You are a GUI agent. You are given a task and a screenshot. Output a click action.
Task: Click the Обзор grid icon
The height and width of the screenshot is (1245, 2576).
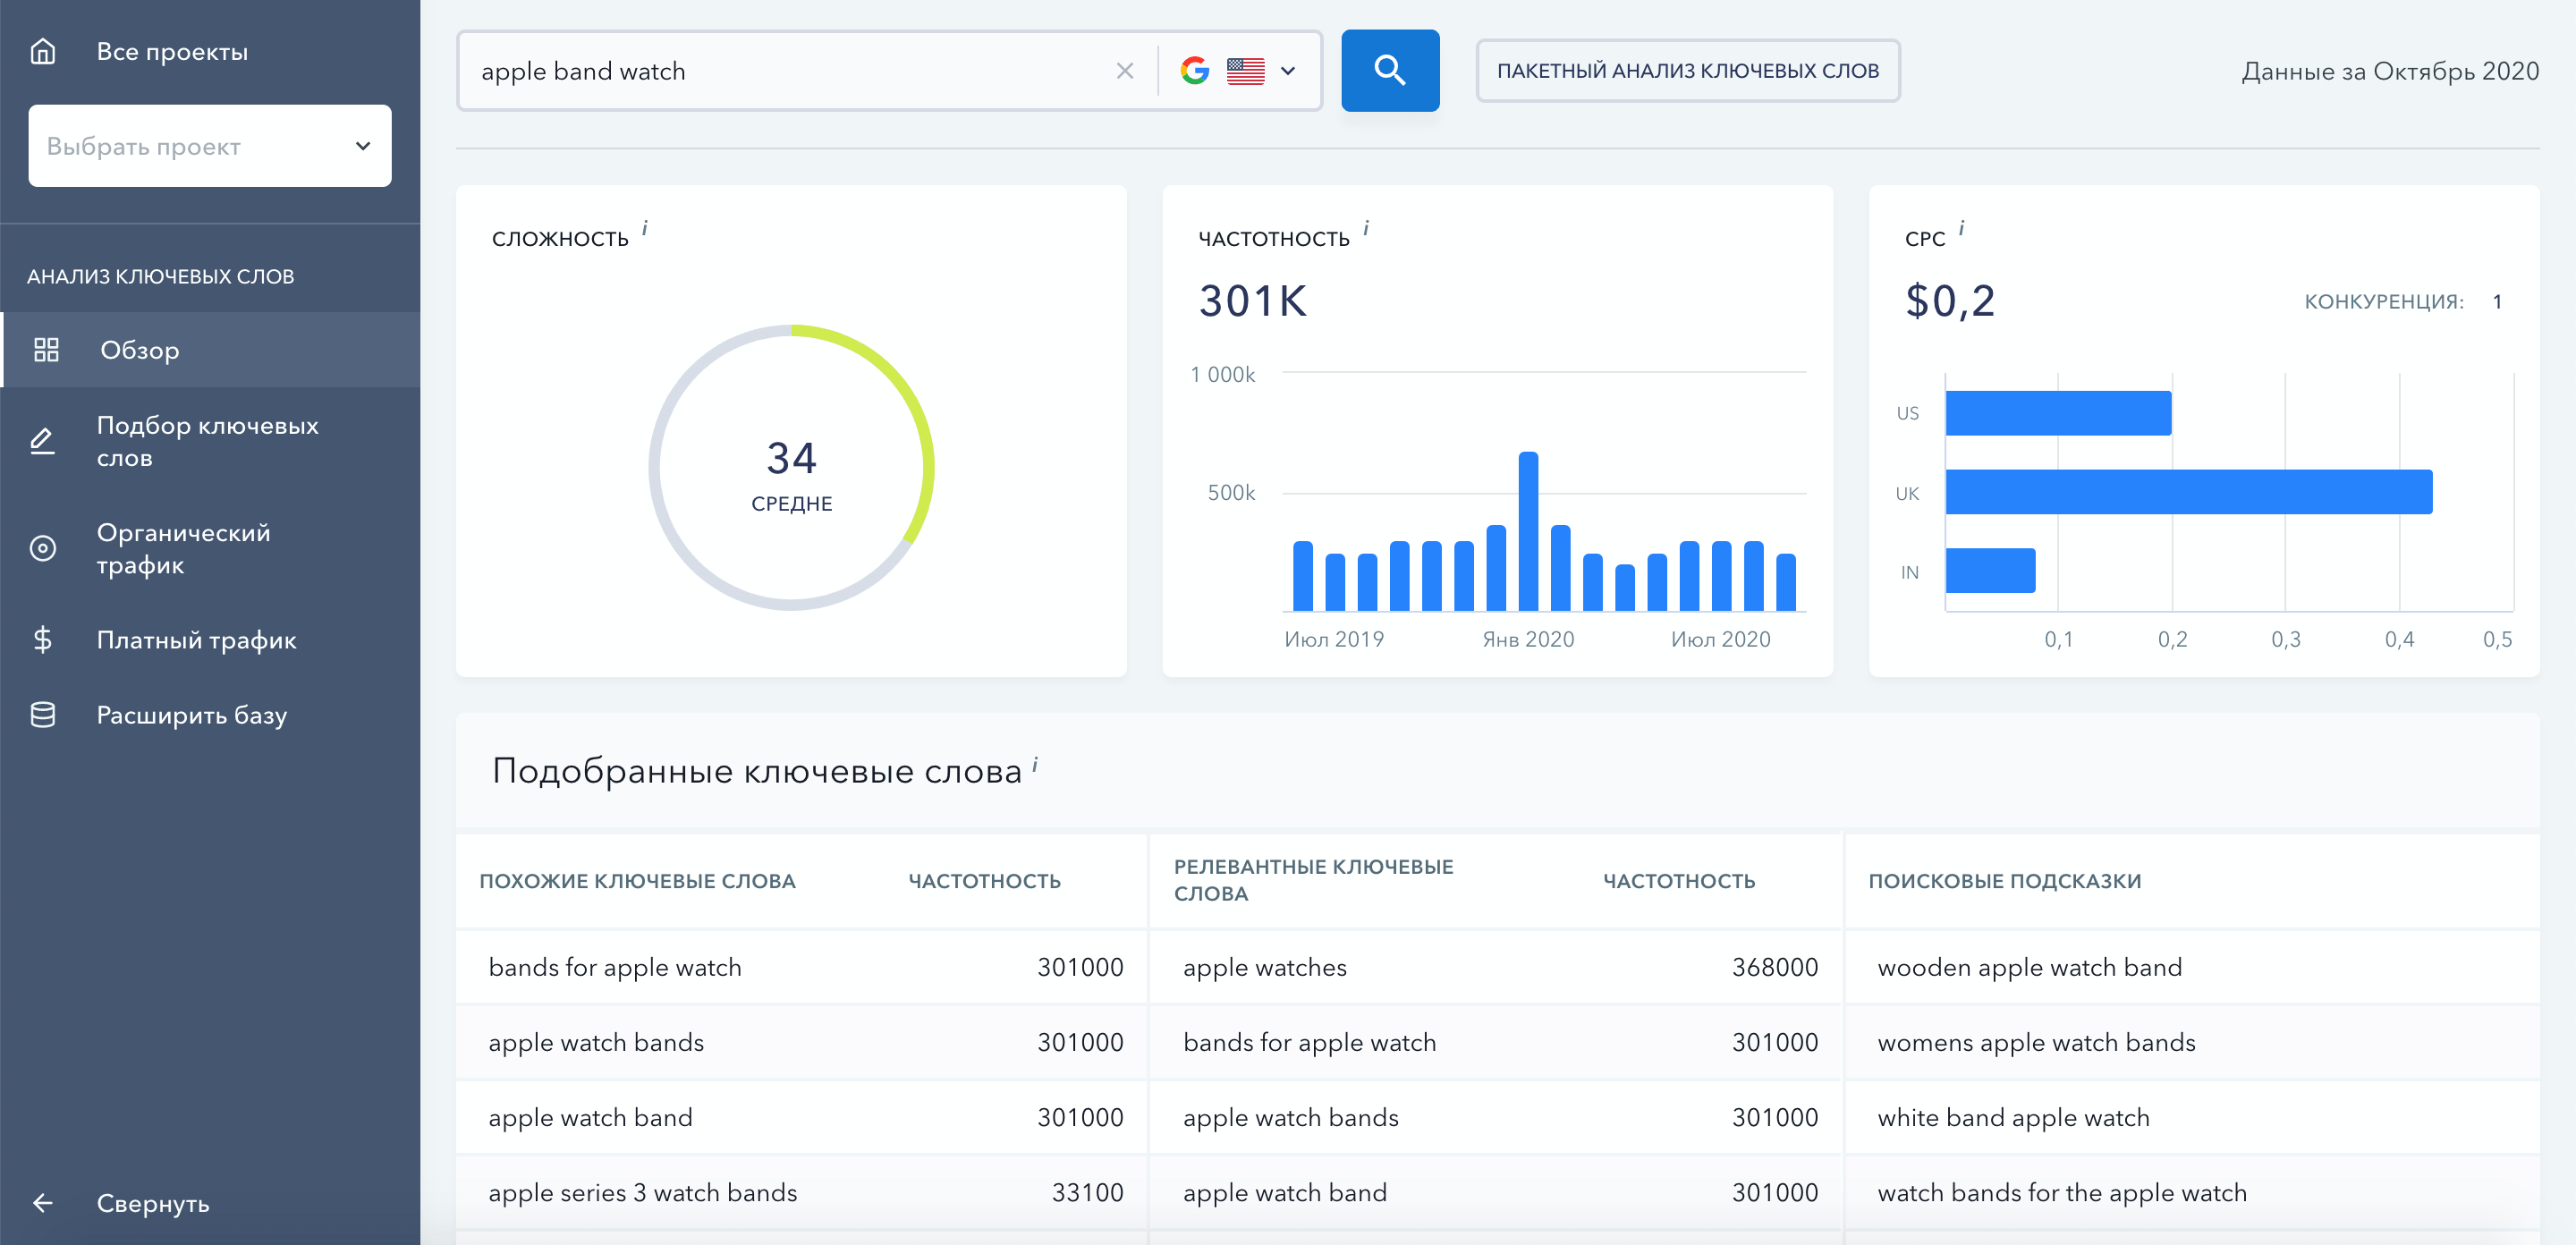tap(46, 350)
